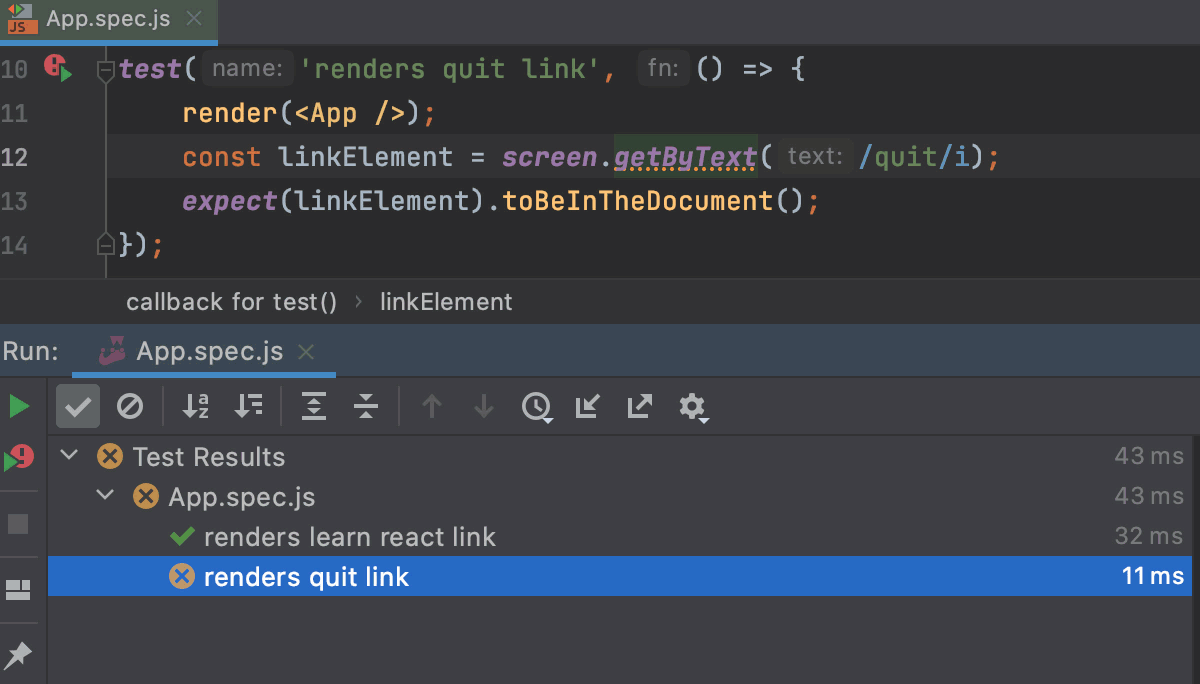Screen dimensions: 1200x684
Task: Click the callback for test() breadcrumb
Action: 231,301
